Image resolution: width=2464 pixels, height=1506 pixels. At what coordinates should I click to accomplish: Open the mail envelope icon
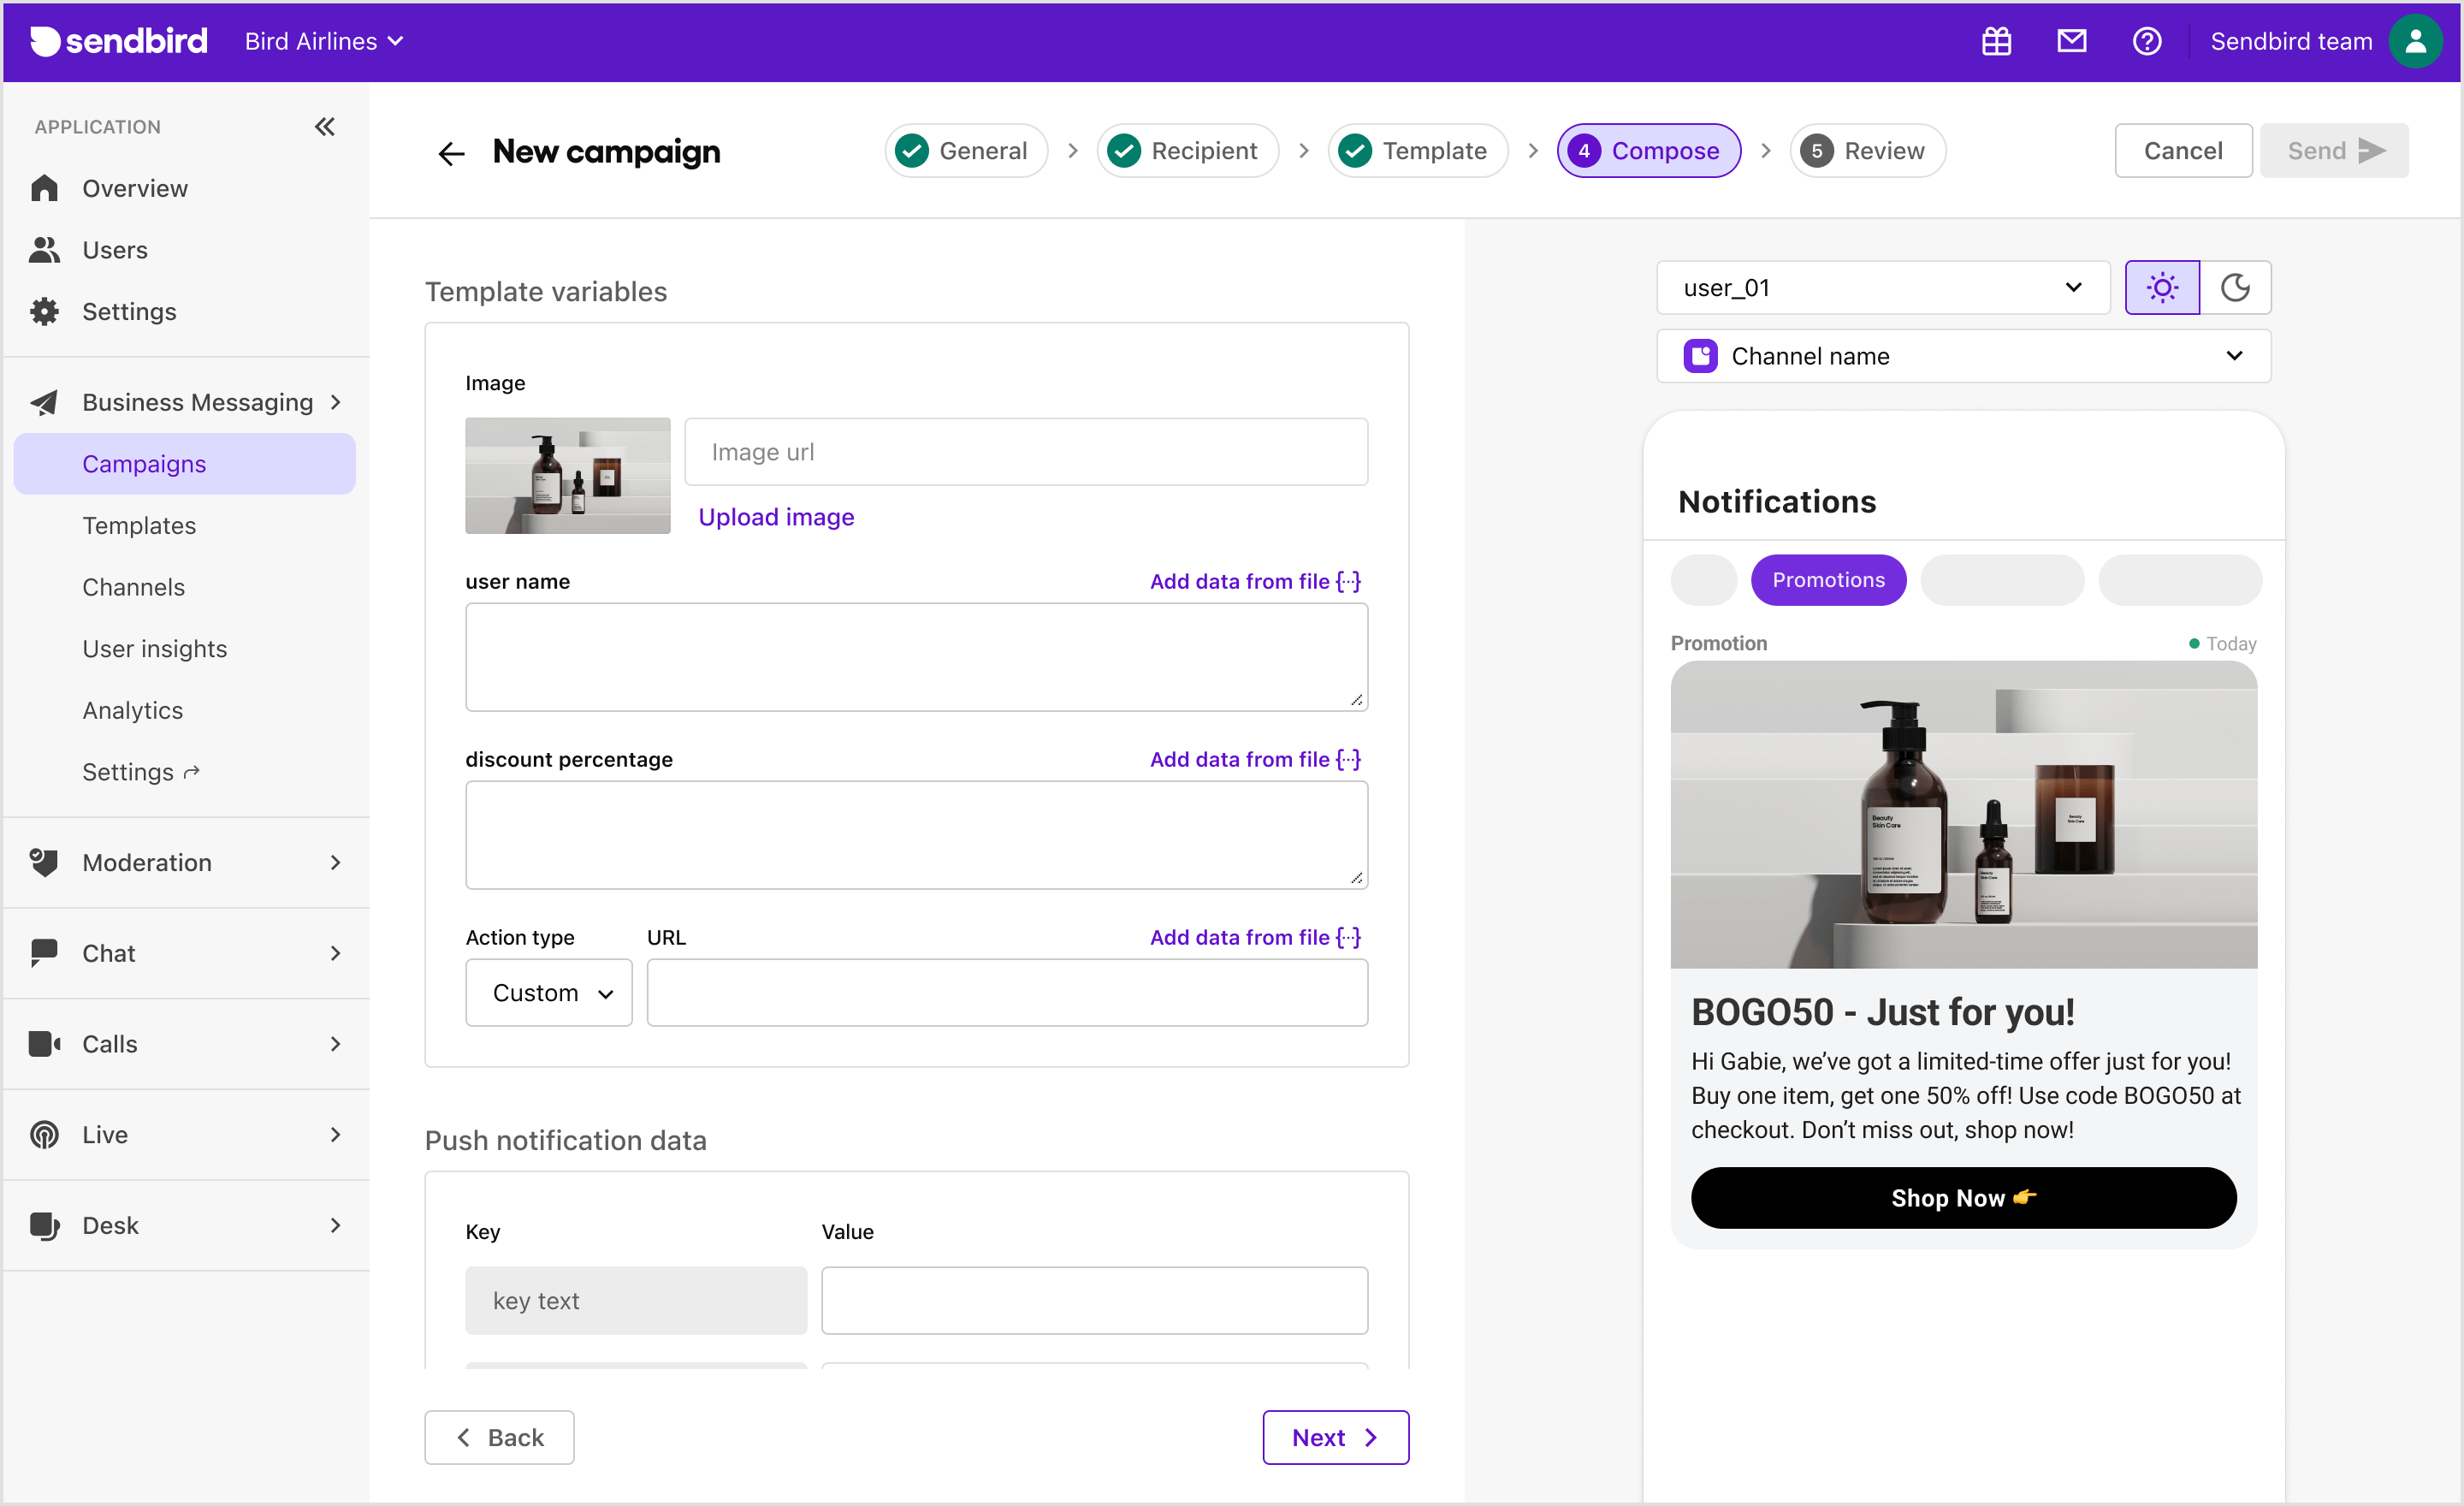point(2071,41)
